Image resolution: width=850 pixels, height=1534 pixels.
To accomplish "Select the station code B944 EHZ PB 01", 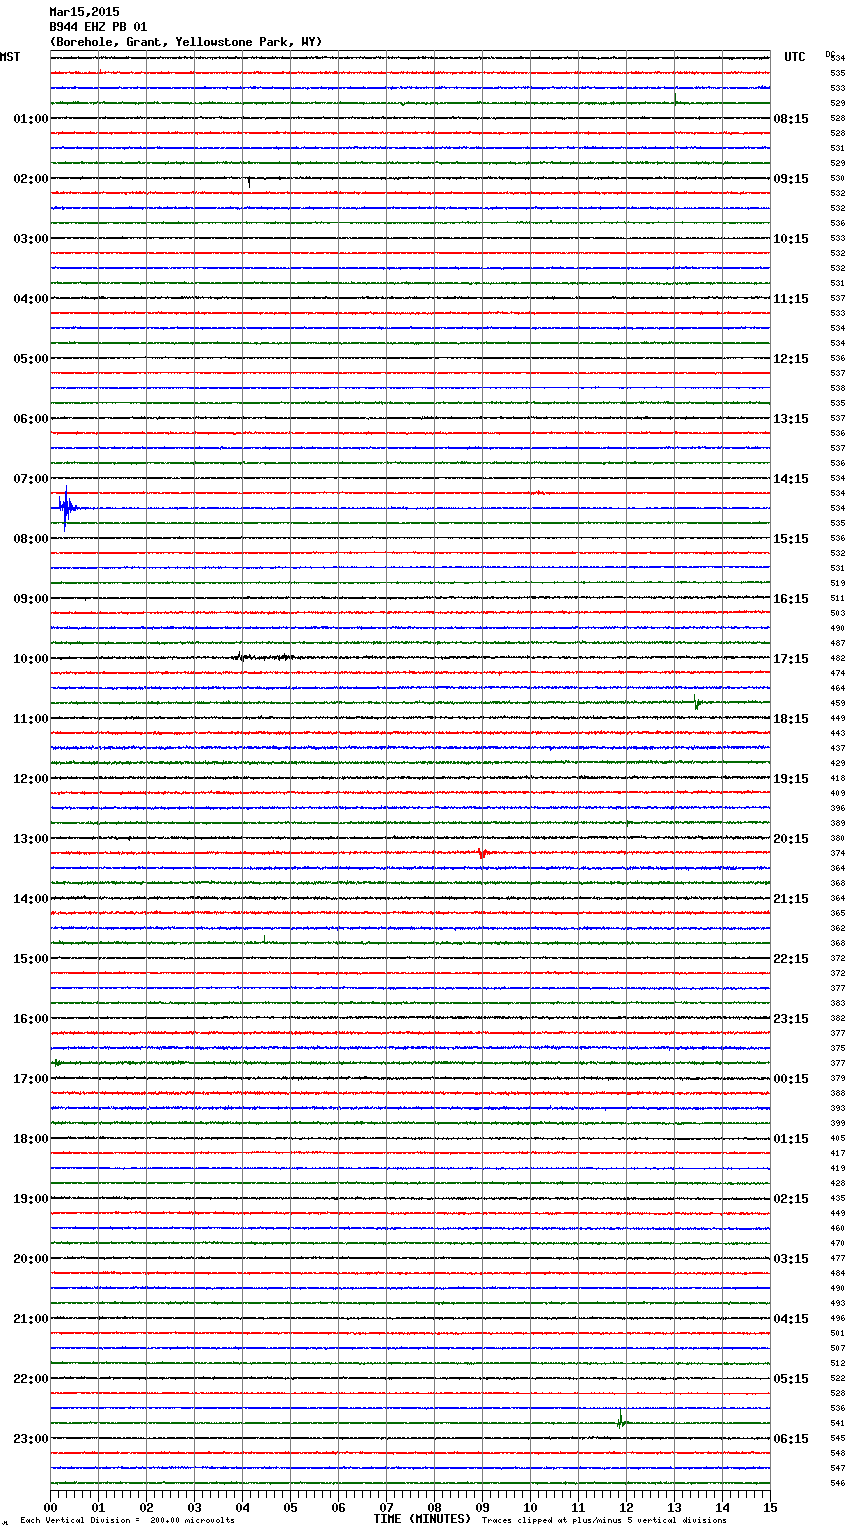I will click(x=98, y=27).
